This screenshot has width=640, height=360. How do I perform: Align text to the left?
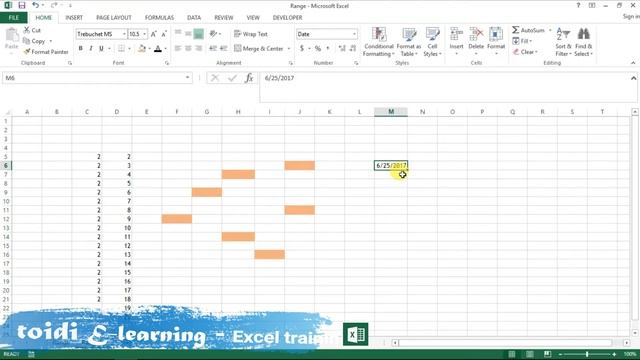pyautogui.click(x=178, y=49)
